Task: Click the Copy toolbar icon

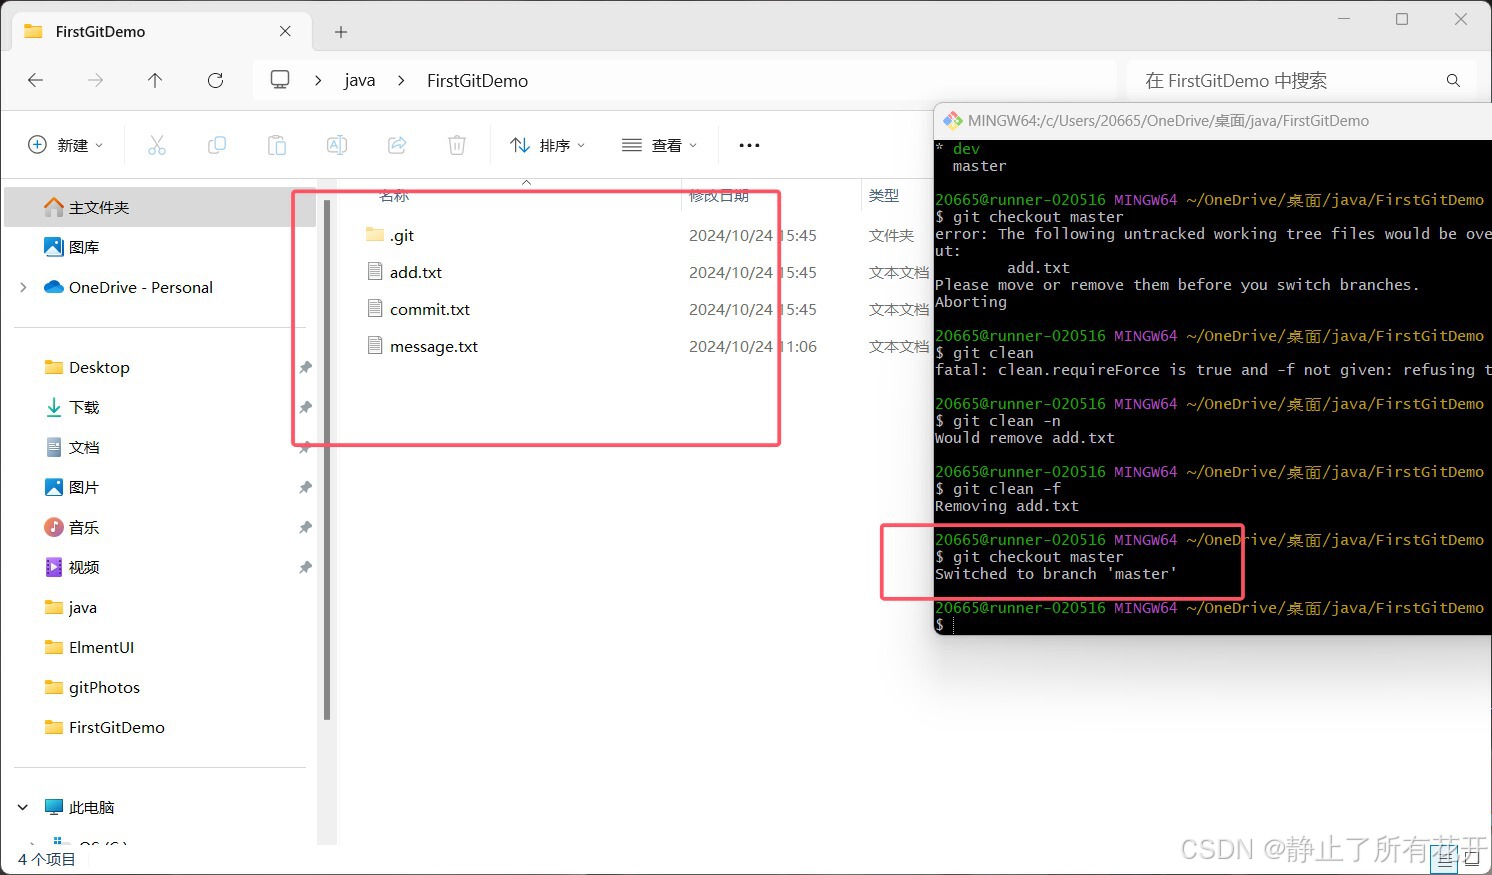Action: [x=217, y=145]
